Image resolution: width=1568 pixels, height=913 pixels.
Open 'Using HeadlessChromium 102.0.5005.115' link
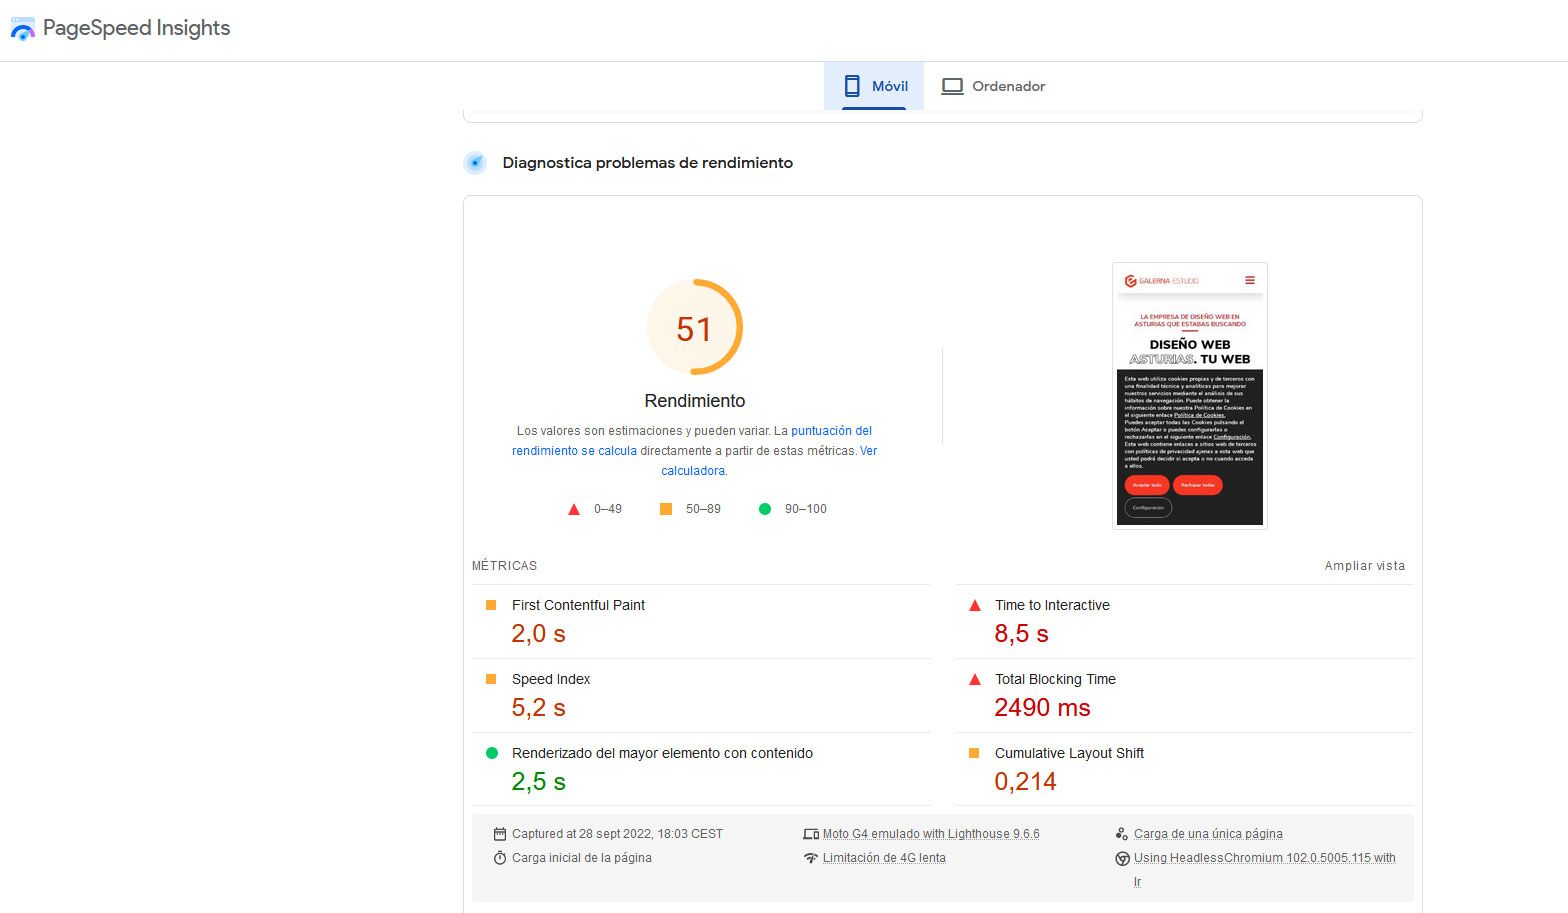1265,869
